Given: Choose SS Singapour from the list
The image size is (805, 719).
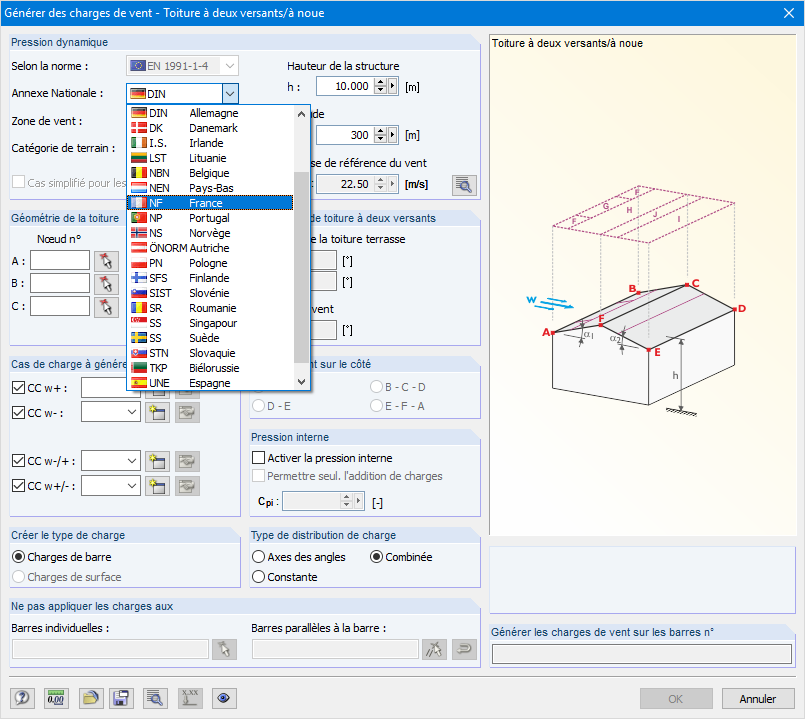Looking at the screenshot, I should (210, 323).
